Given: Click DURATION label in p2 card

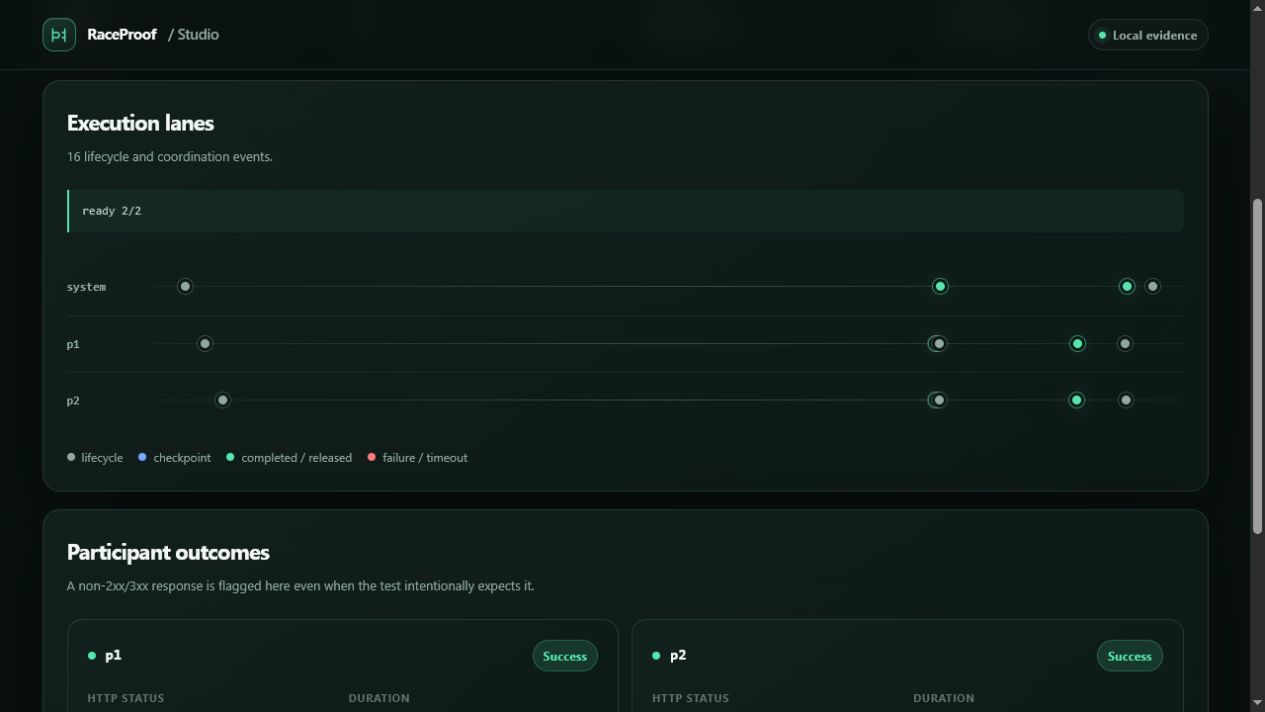Looking at the screenshot, I should pyautogui.click(x=944, y=698).
